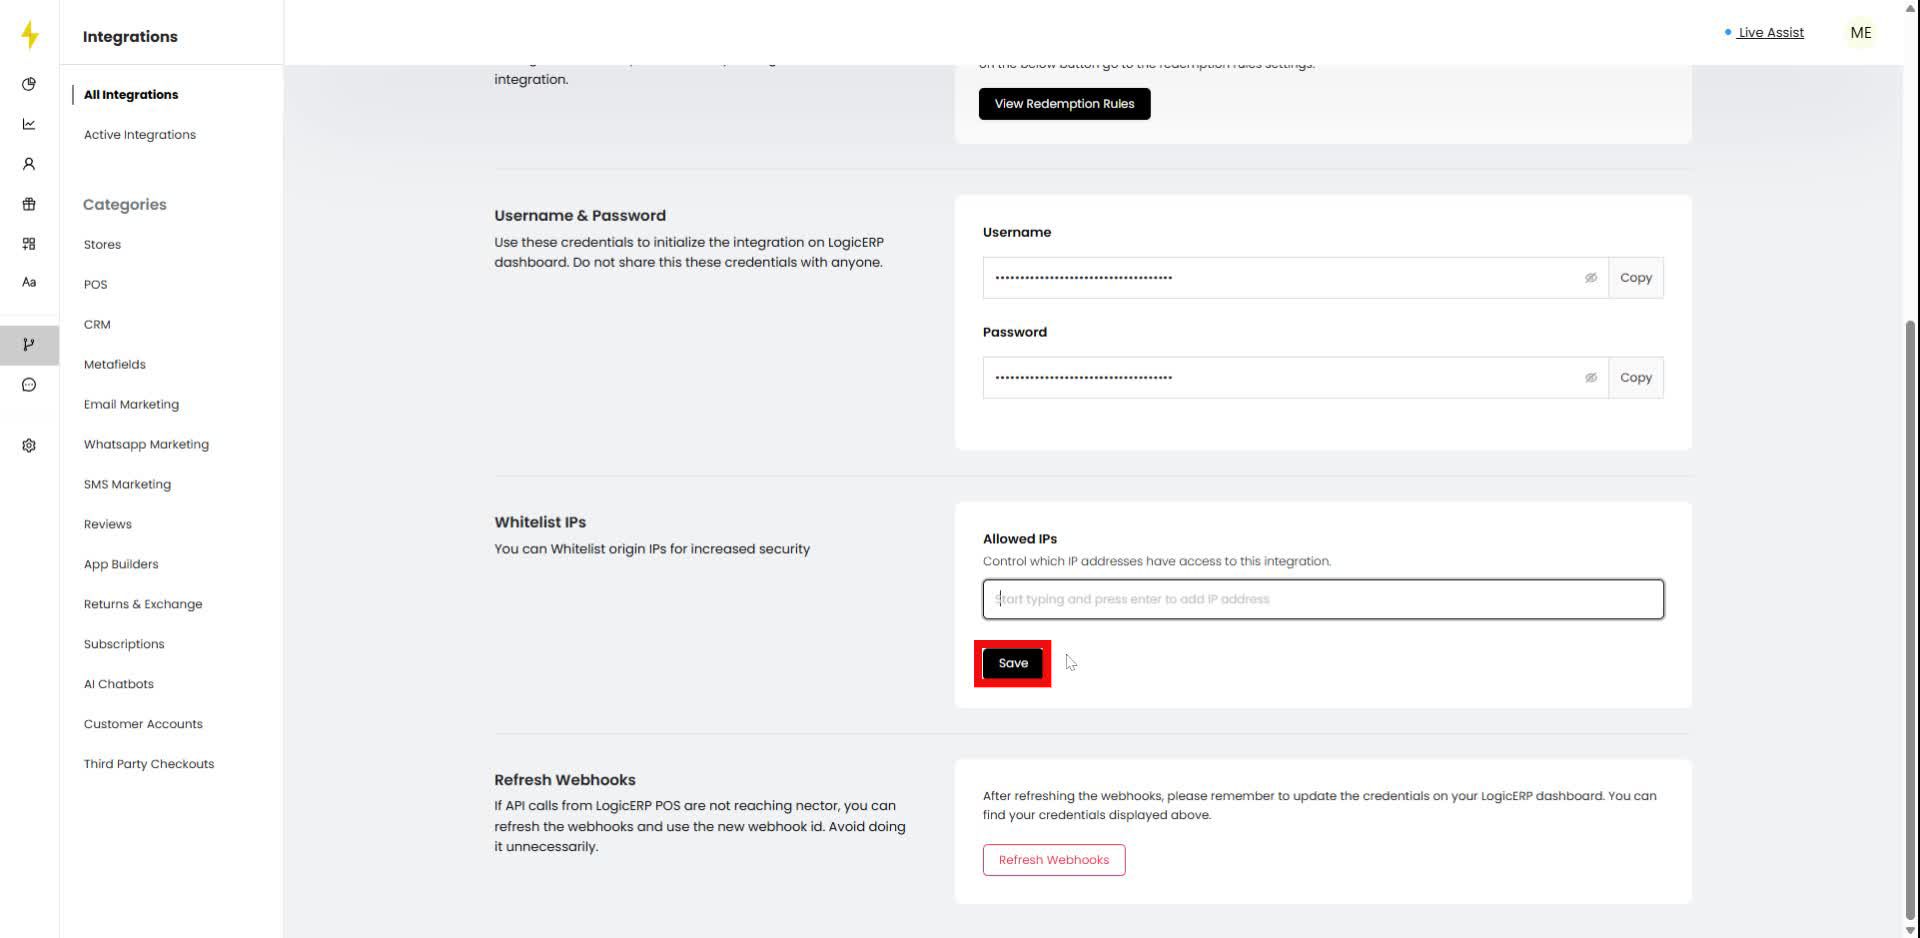
Task: Toggle Password field visibility eye icon
Action: tap(1590, 378)
